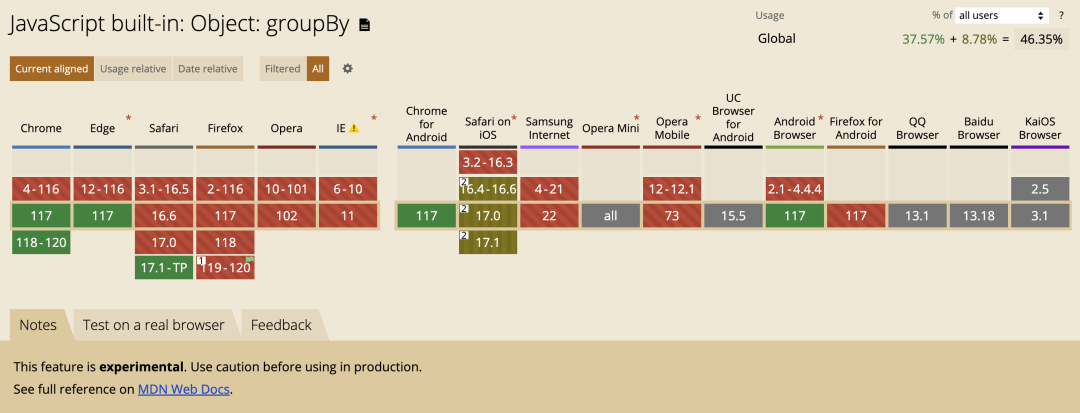Click the red asterisk next to Edge
This screenshot has width=1080, height=413.
pos(128,118)
